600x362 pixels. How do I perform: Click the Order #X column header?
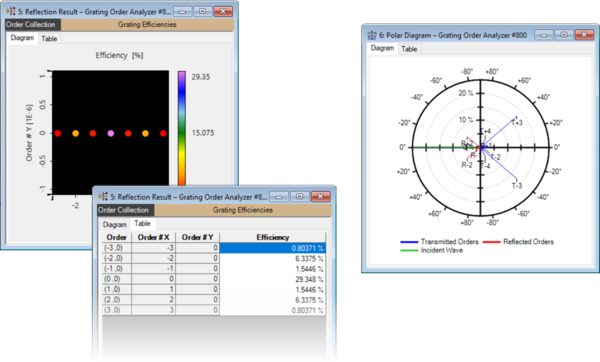pyautogui.click(x=153, y=237)
